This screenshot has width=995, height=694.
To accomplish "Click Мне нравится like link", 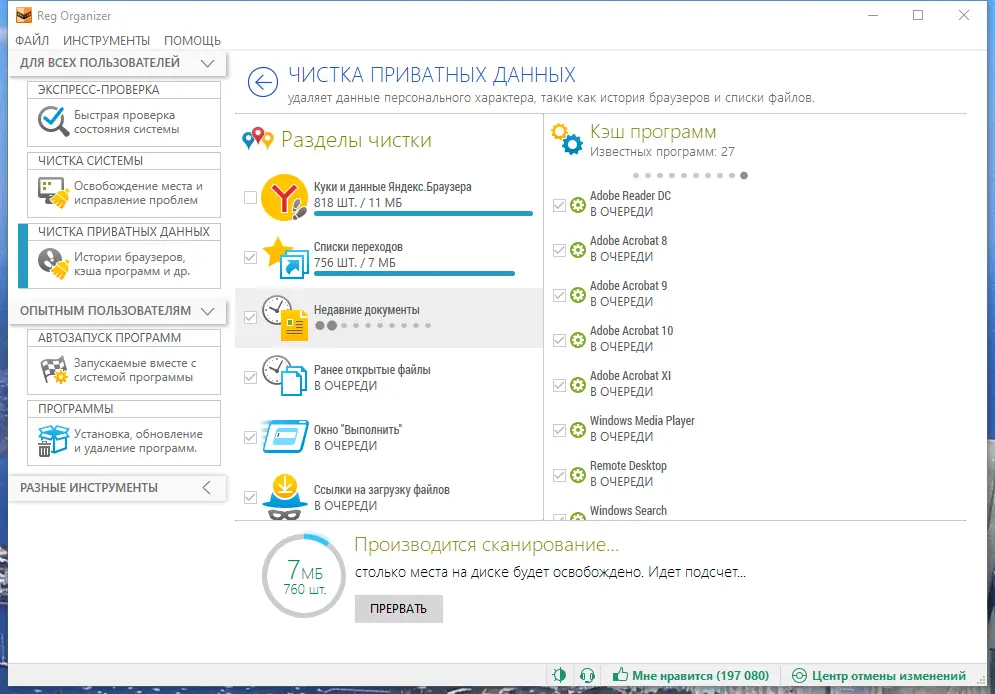I will point(690,676).
